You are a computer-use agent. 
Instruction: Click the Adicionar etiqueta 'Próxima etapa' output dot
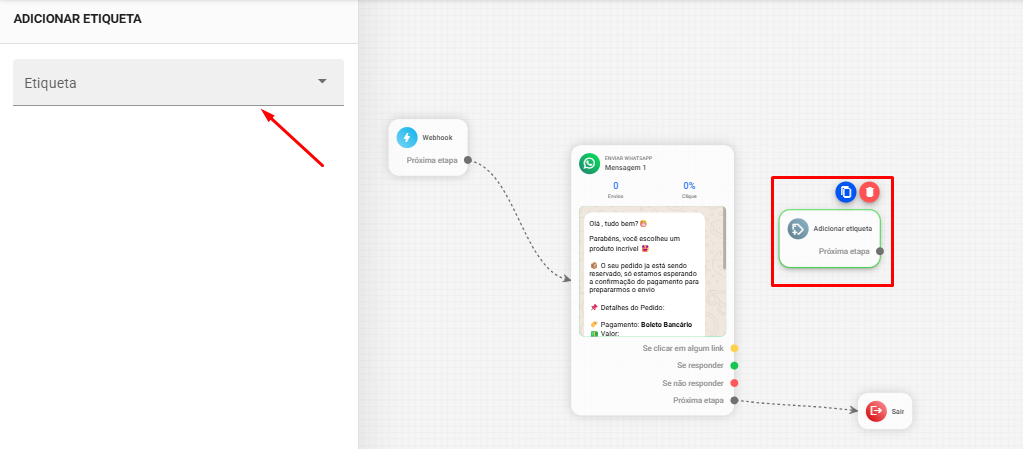(x=880, y=252)
